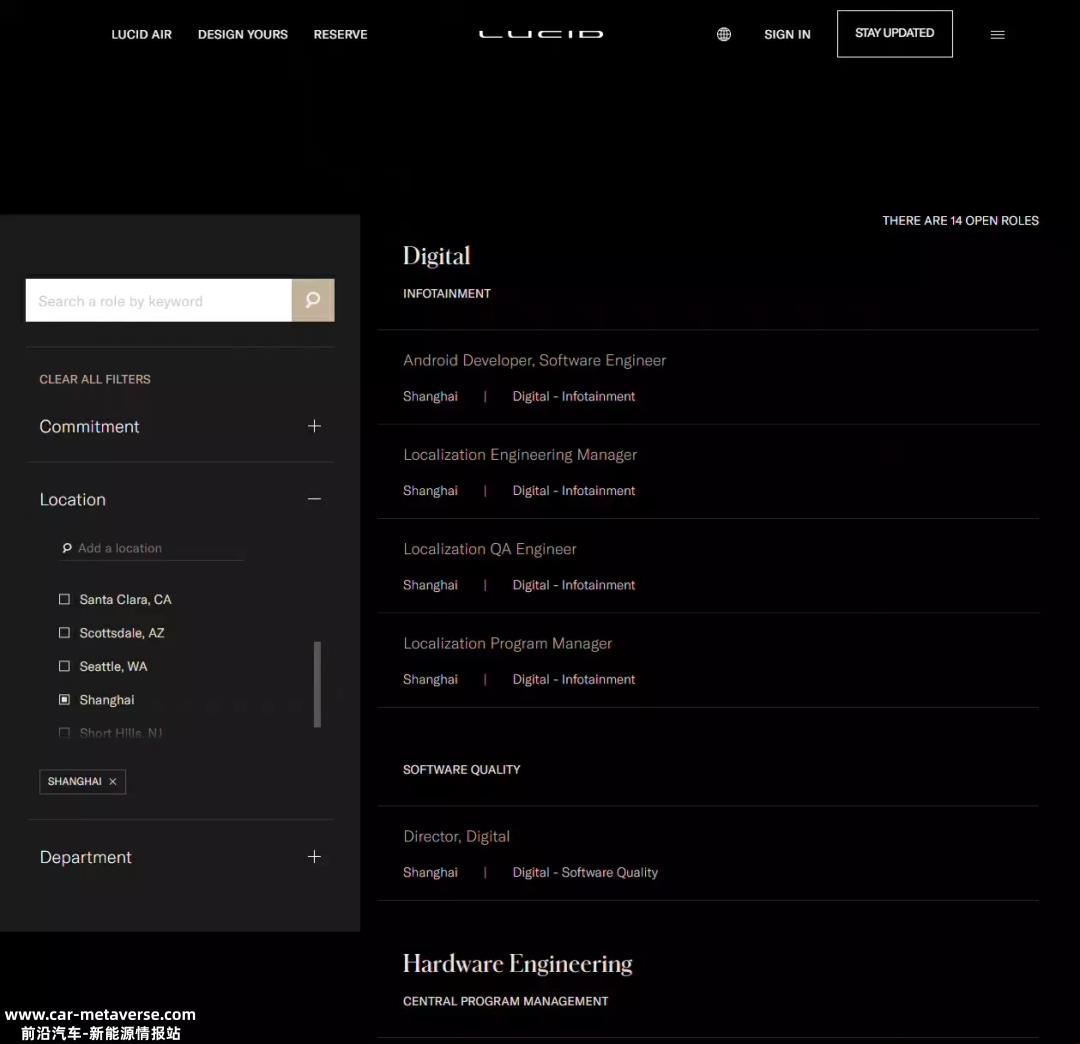Click the Lucid logo
This screenshot has width=1080, height=1044.
(541, 34)
